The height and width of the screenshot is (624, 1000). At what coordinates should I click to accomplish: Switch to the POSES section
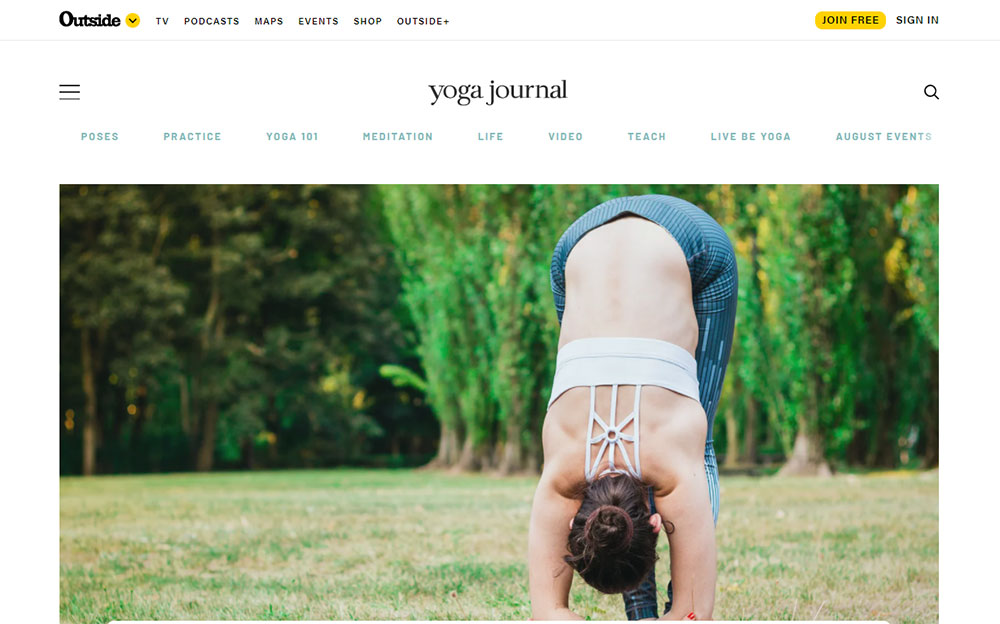99,137
